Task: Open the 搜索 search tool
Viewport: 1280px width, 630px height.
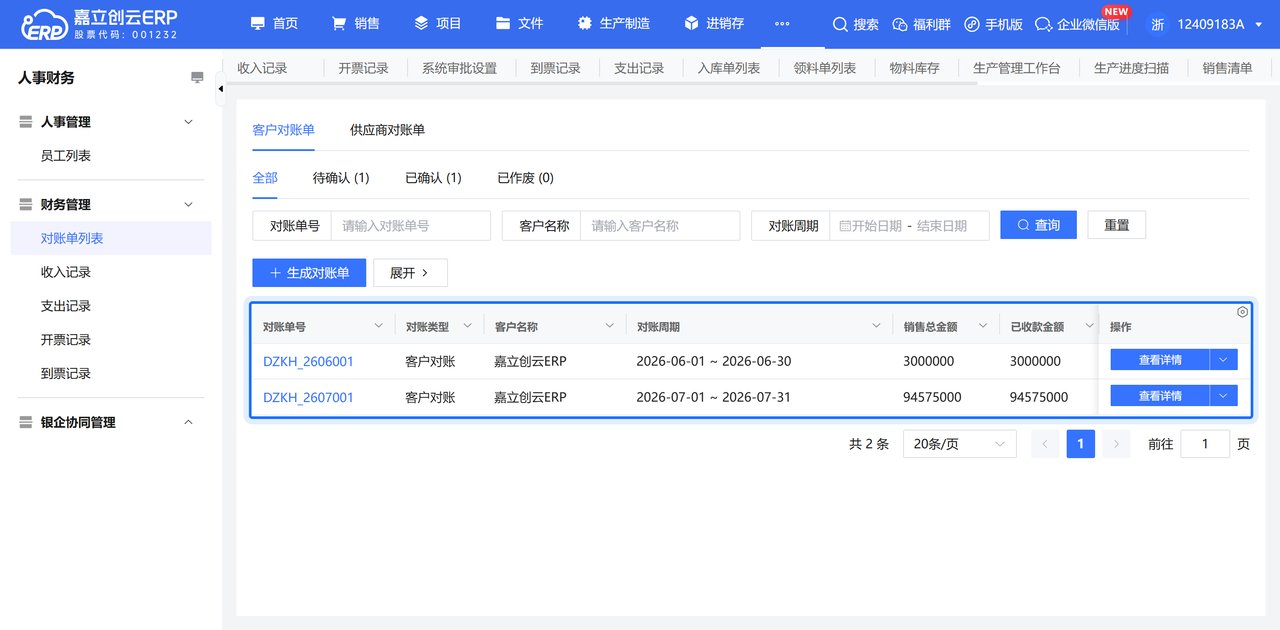Action: click(x=855, y=24)
